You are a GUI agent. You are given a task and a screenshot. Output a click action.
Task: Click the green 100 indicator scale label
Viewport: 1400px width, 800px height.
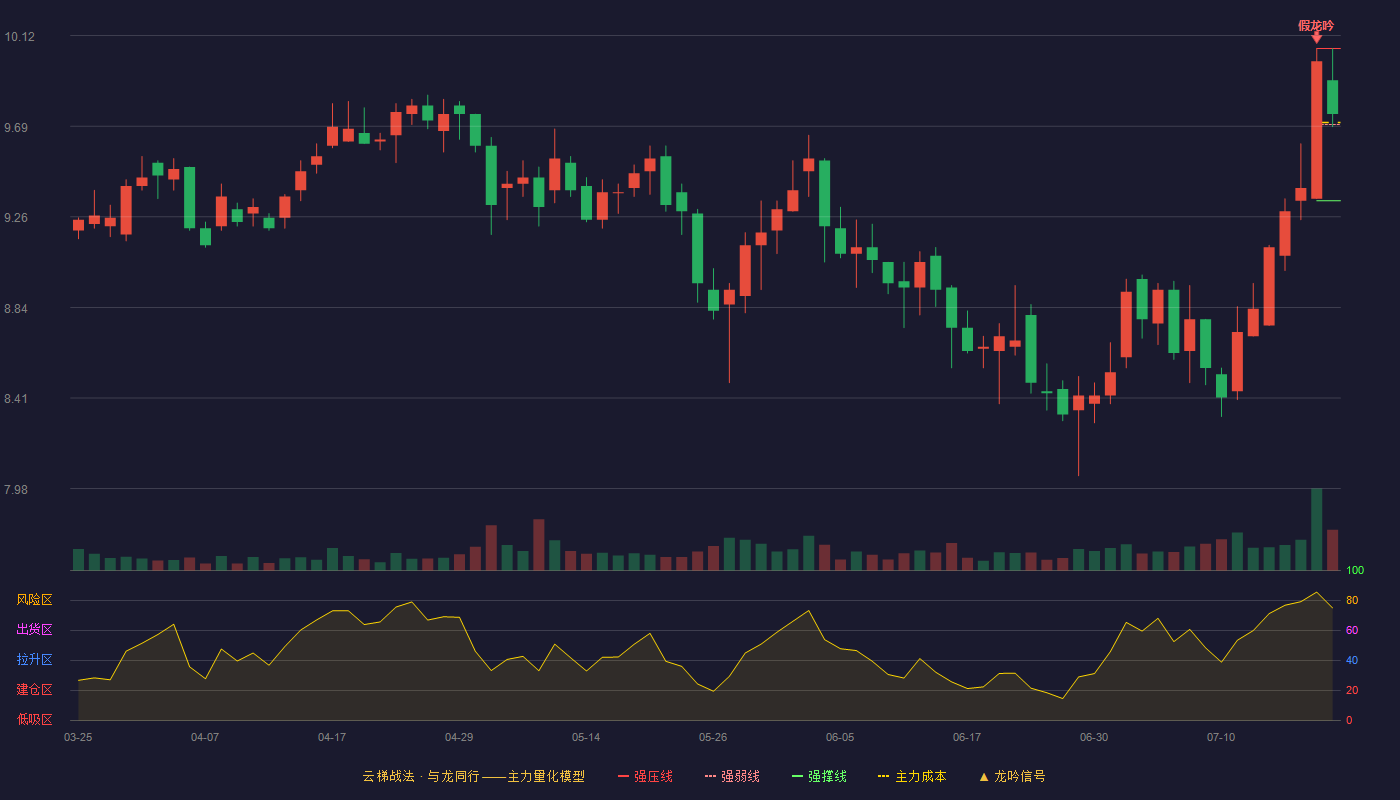point(1354,571)
